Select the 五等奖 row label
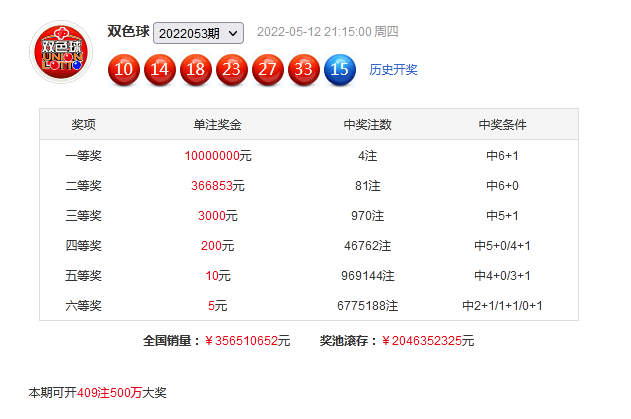Screen dimensions: 631x419 tap(84, 276)
